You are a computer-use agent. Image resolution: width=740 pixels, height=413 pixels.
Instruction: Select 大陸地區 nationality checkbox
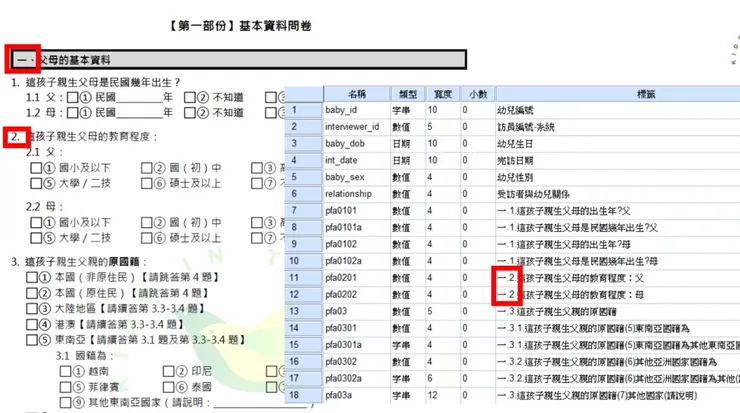pos(32,309)
